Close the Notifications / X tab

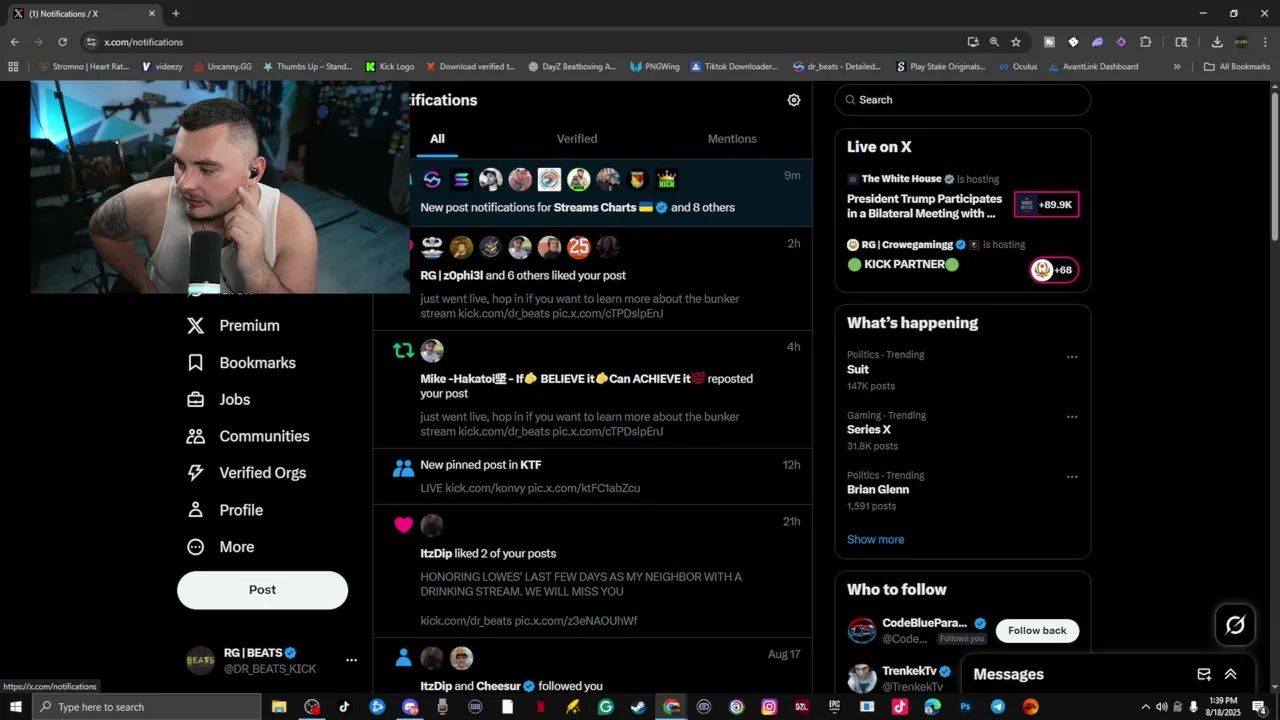point(152,14)
